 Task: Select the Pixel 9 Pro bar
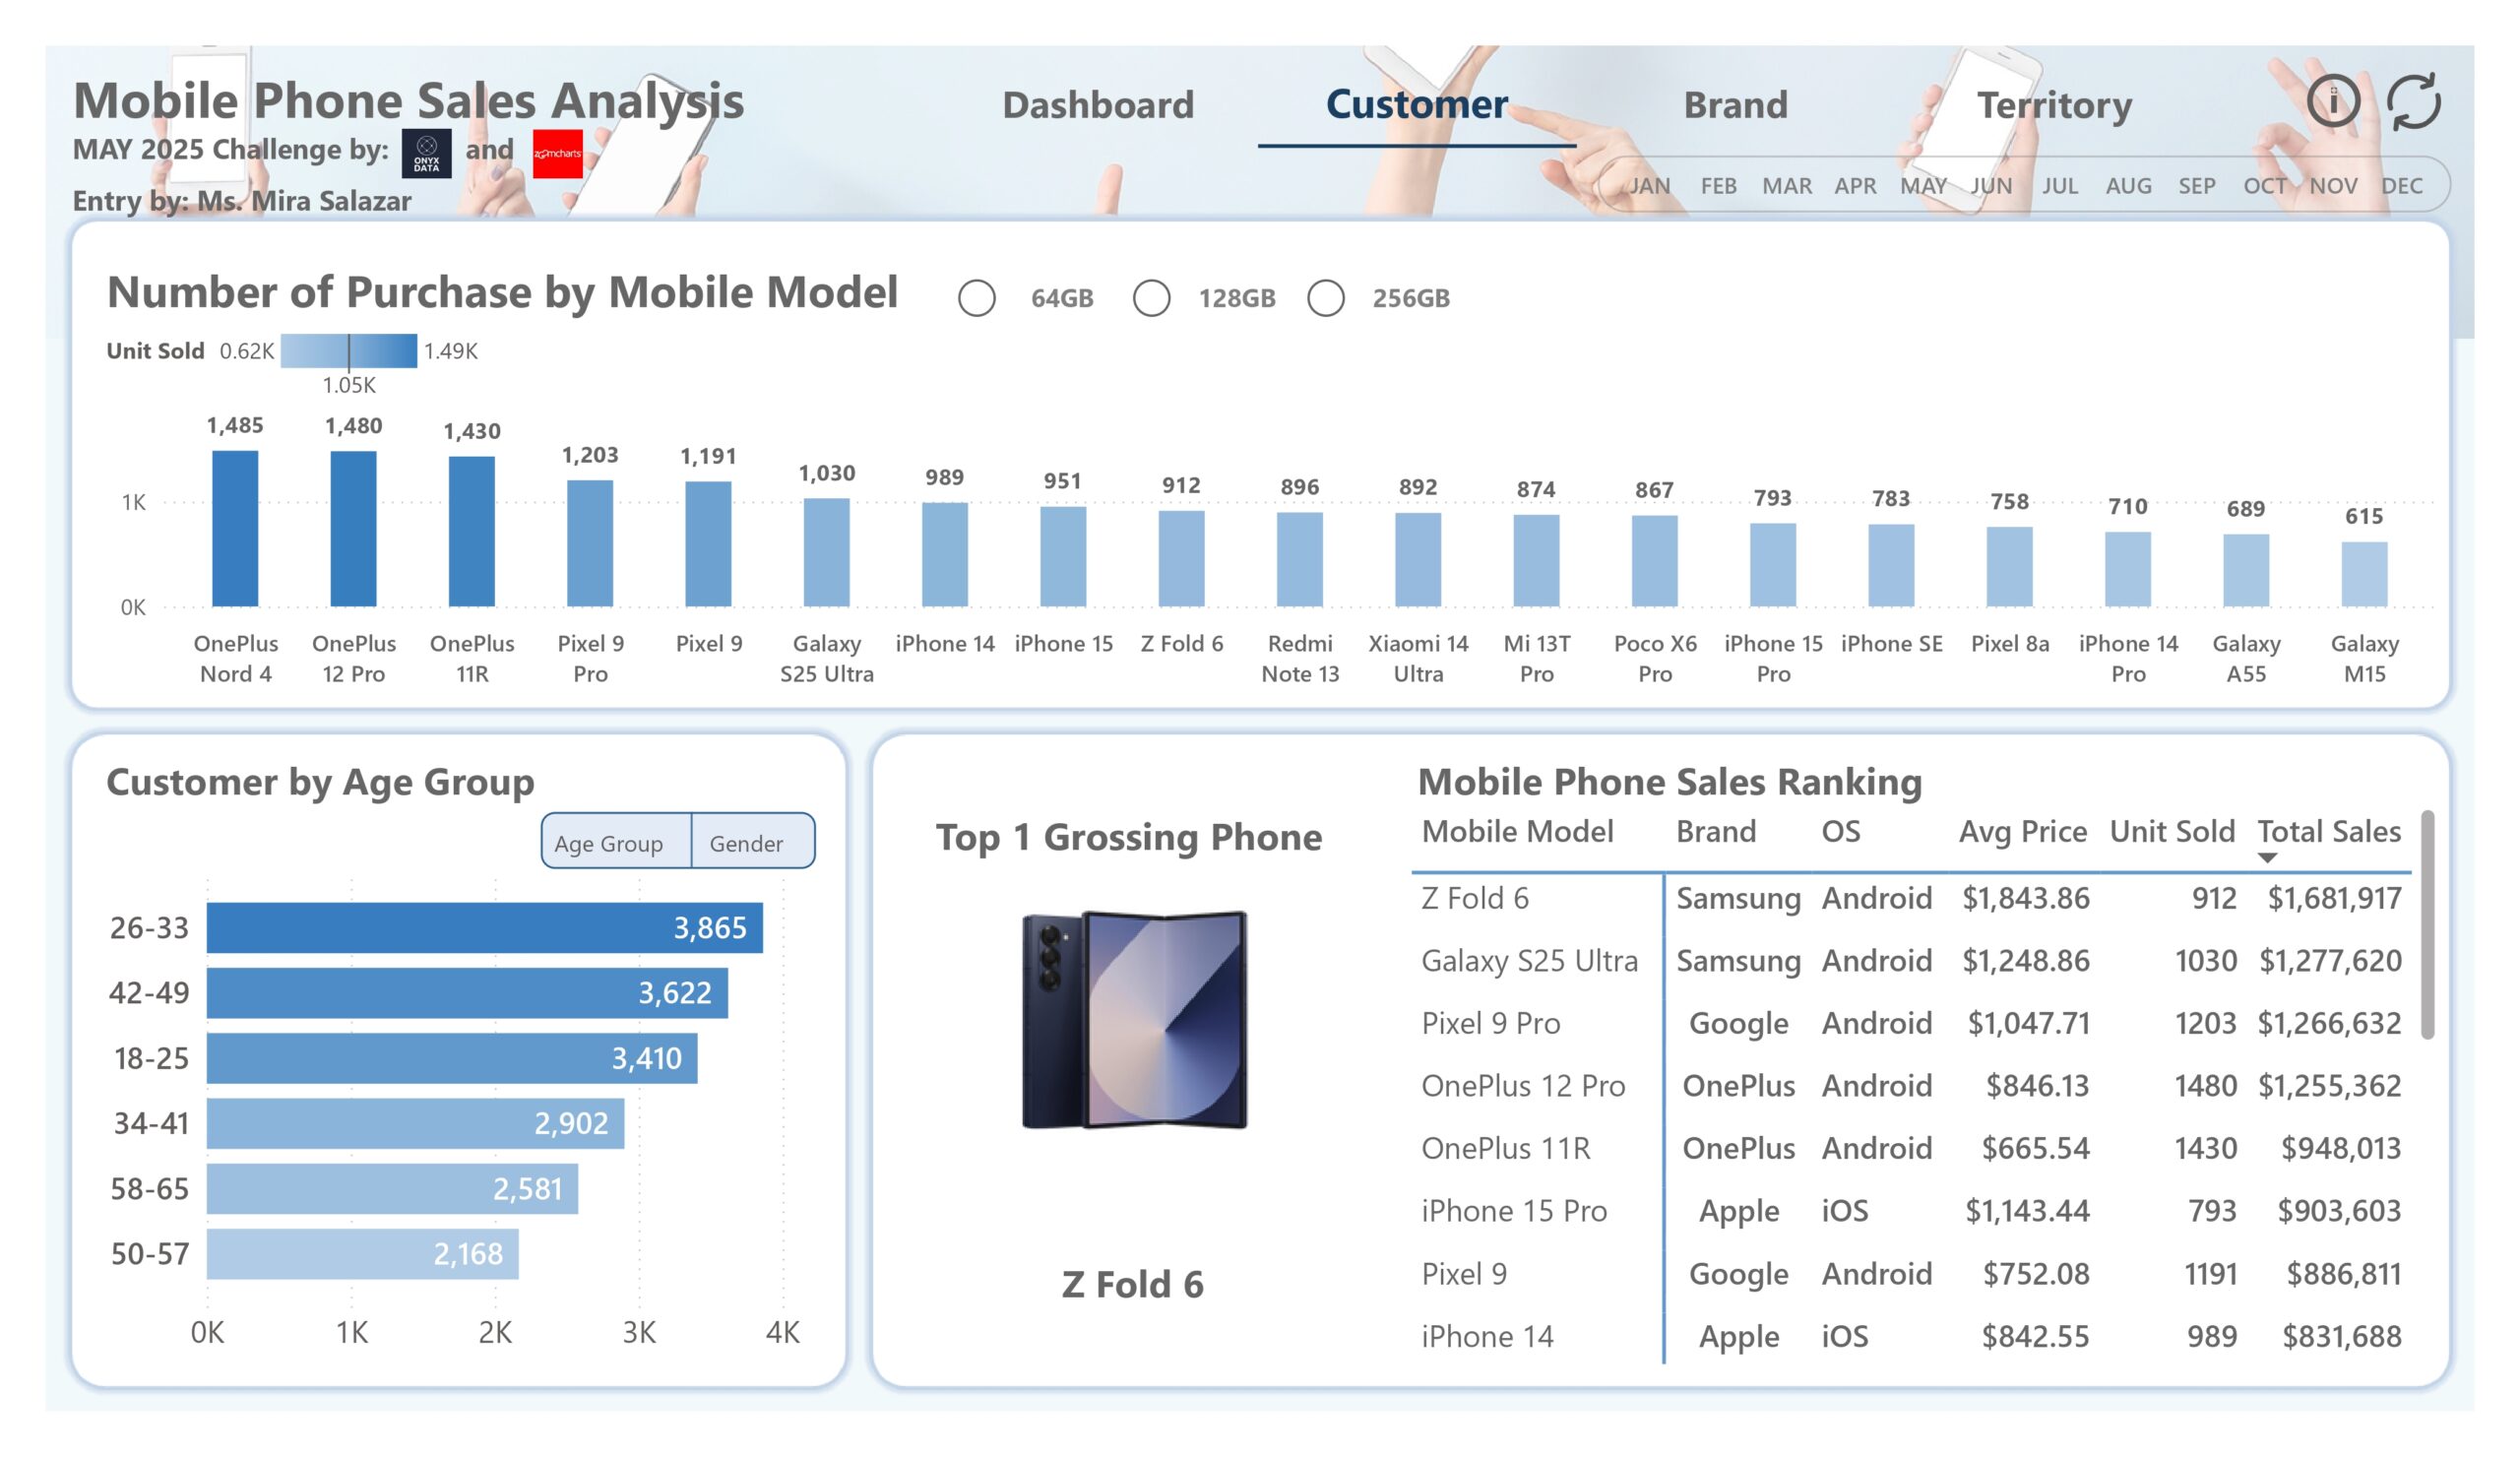point(590,544)
